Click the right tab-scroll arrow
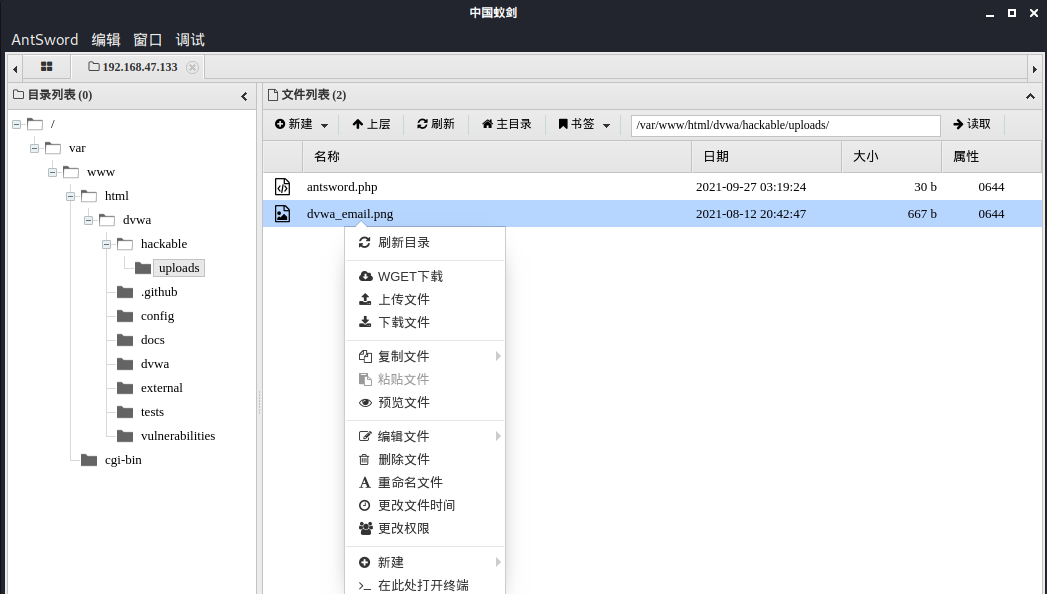Image resolution: width=1047 pixels, height=594 pixels. coord(1034,68)
